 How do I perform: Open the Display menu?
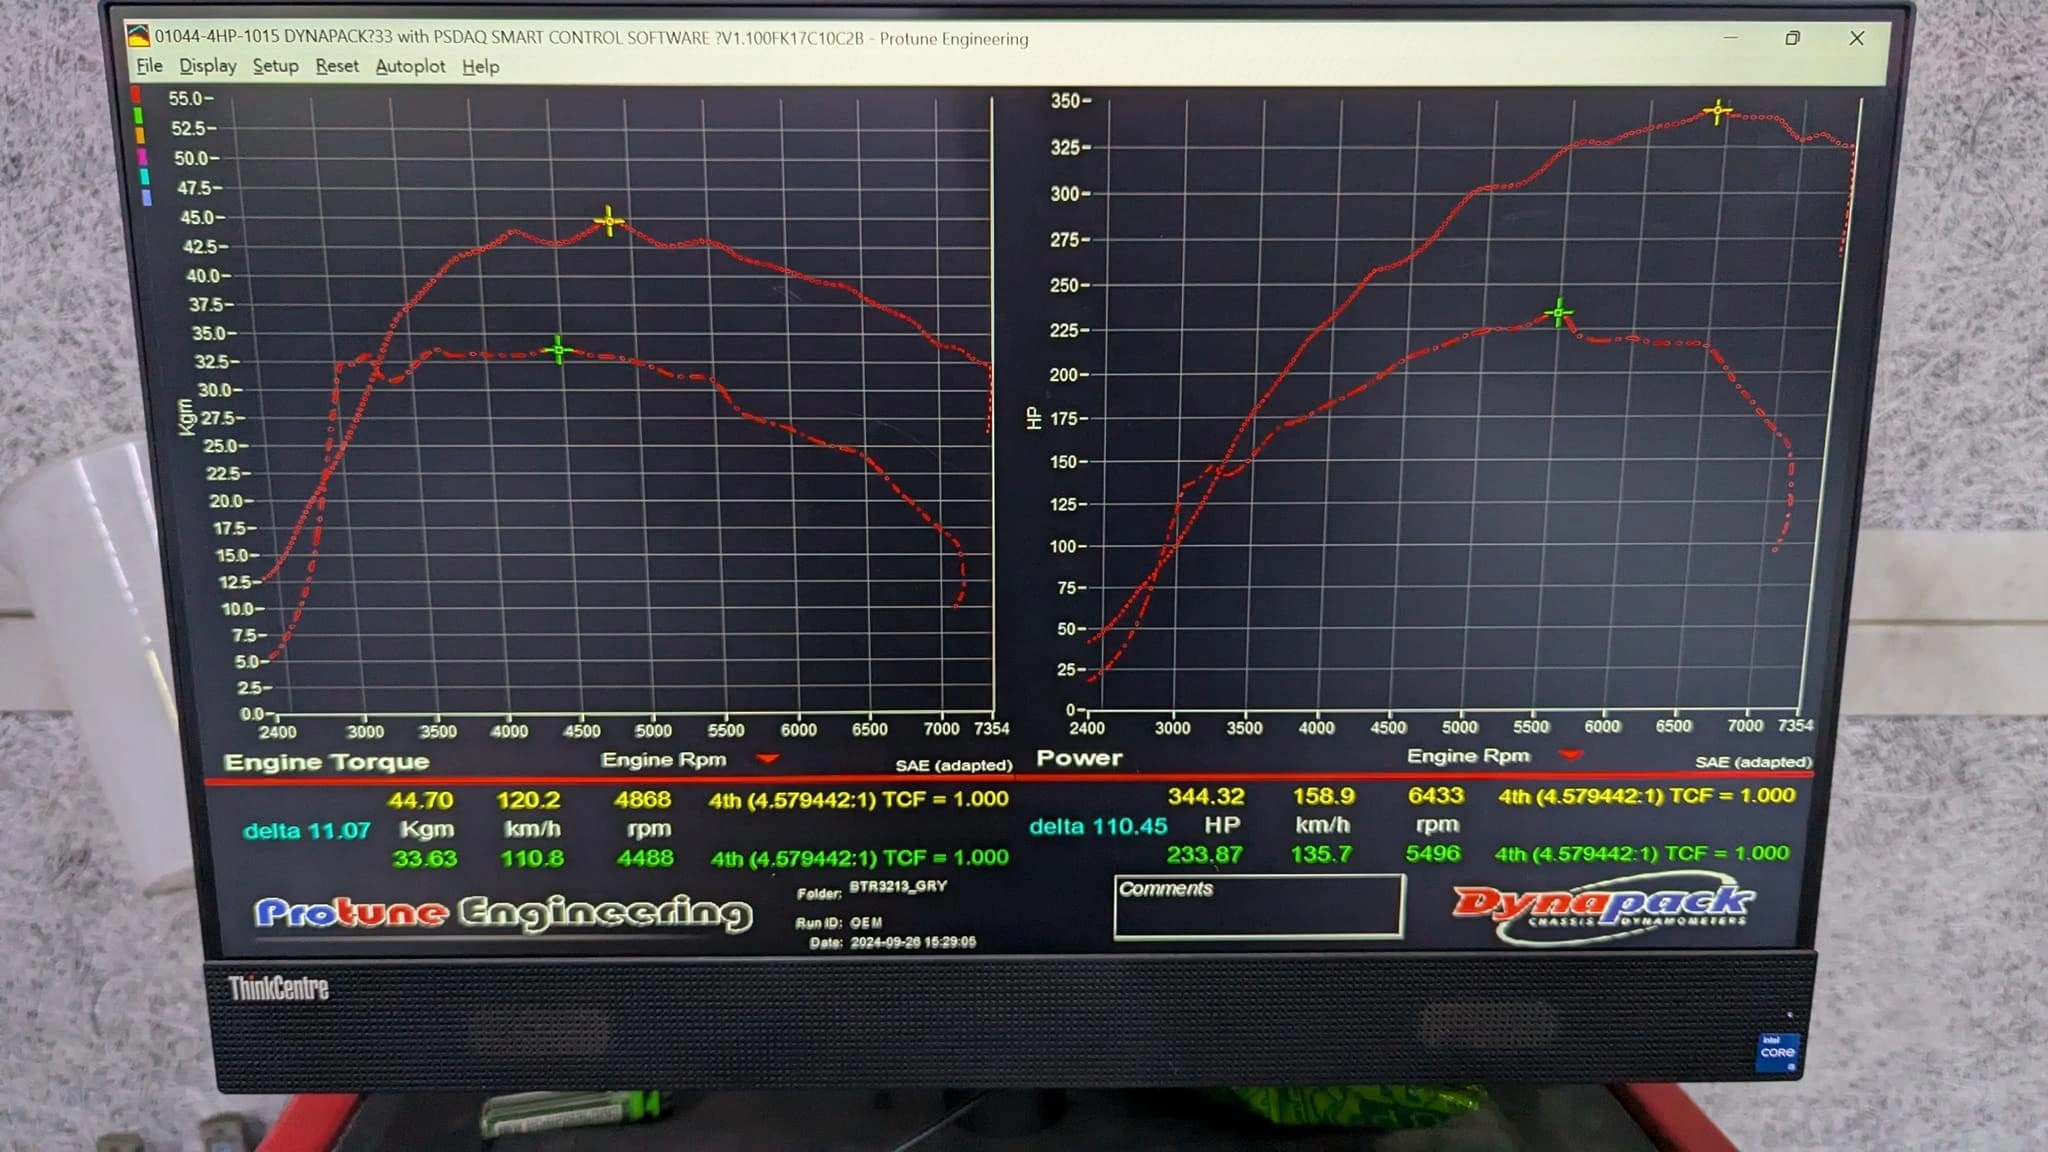(208, 66)
